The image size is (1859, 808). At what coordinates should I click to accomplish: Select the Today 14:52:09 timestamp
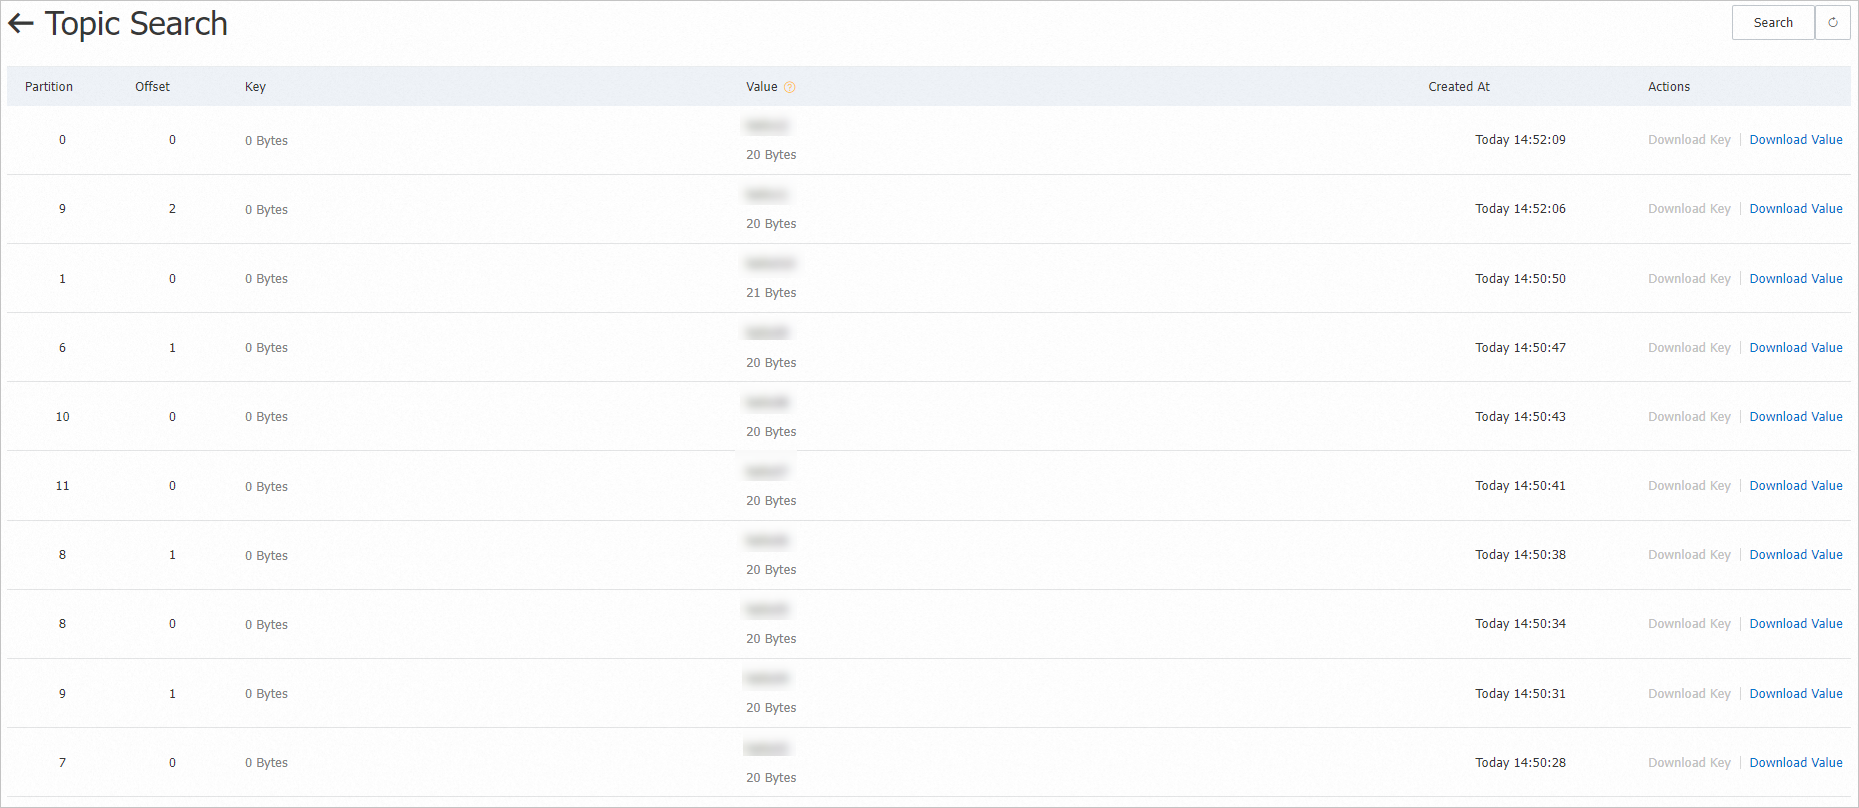[x=1520, y=140]
